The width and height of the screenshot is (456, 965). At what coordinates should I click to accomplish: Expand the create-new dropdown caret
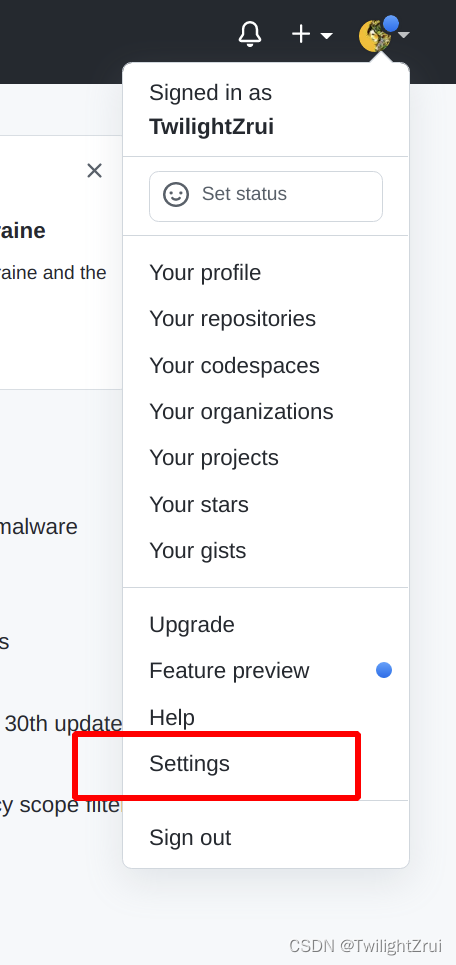pos(327,36)
